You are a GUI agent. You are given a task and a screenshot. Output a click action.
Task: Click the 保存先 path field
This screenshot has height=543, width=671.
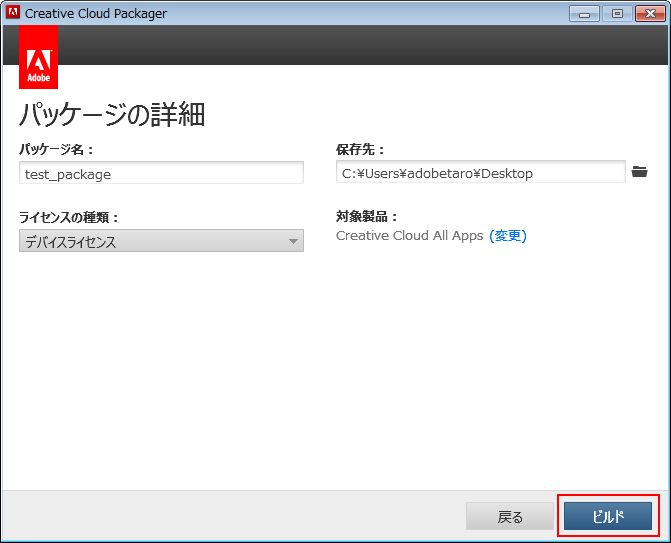coord(481,172)
